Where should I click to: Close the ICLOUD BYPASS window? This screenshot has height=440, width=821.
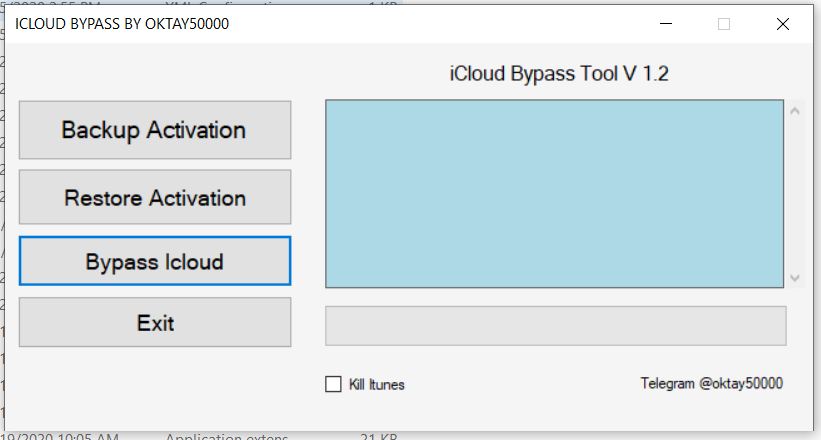[783, 24]
